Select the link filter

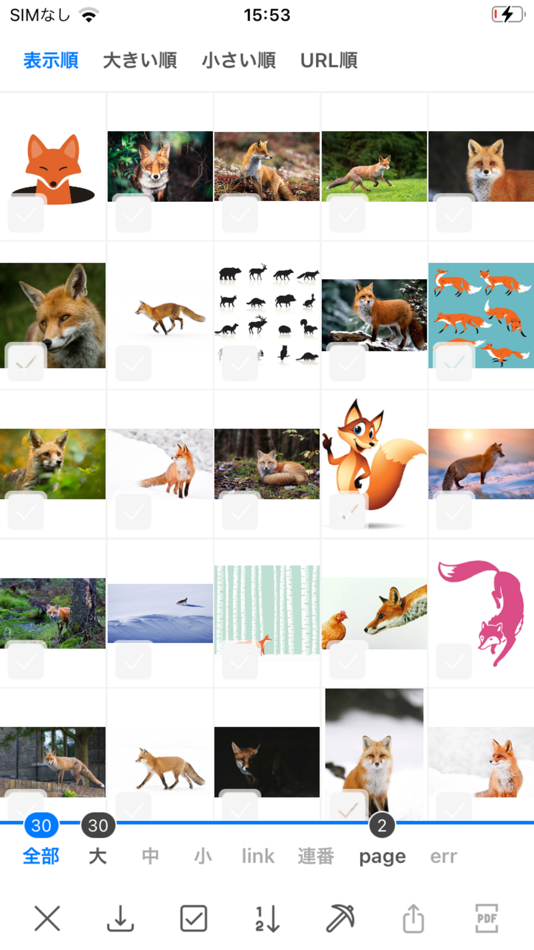pyautogui.click(x=258, y=856)
